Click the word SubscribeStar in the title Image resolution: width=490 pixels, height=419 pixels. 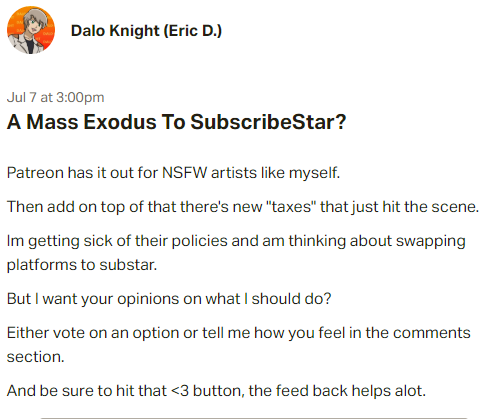point(261,122)
